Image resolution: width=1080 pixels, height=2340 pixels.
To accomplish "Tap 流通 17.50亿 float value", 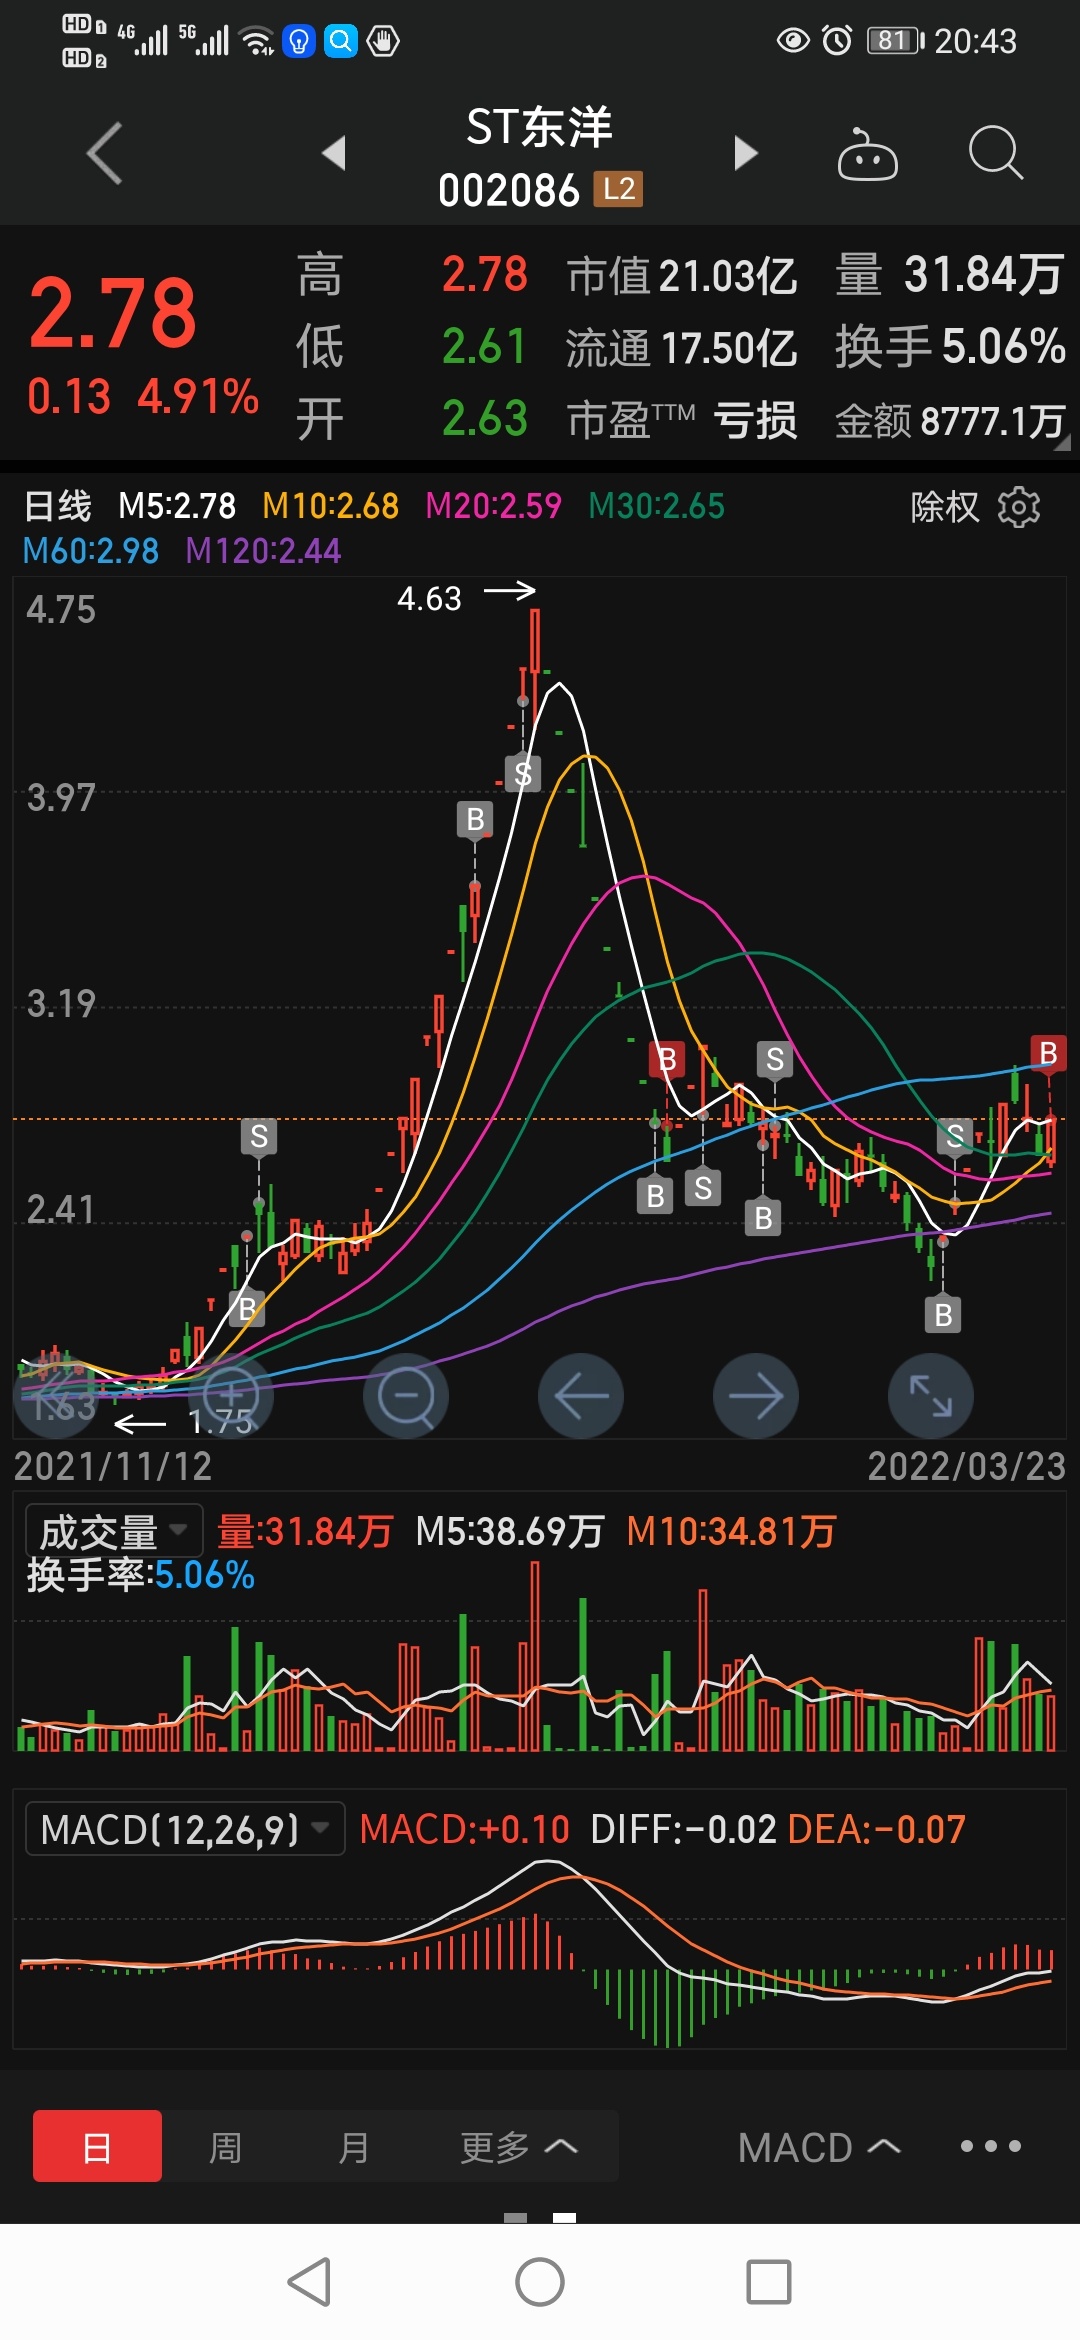I will [x=682, y=348].
